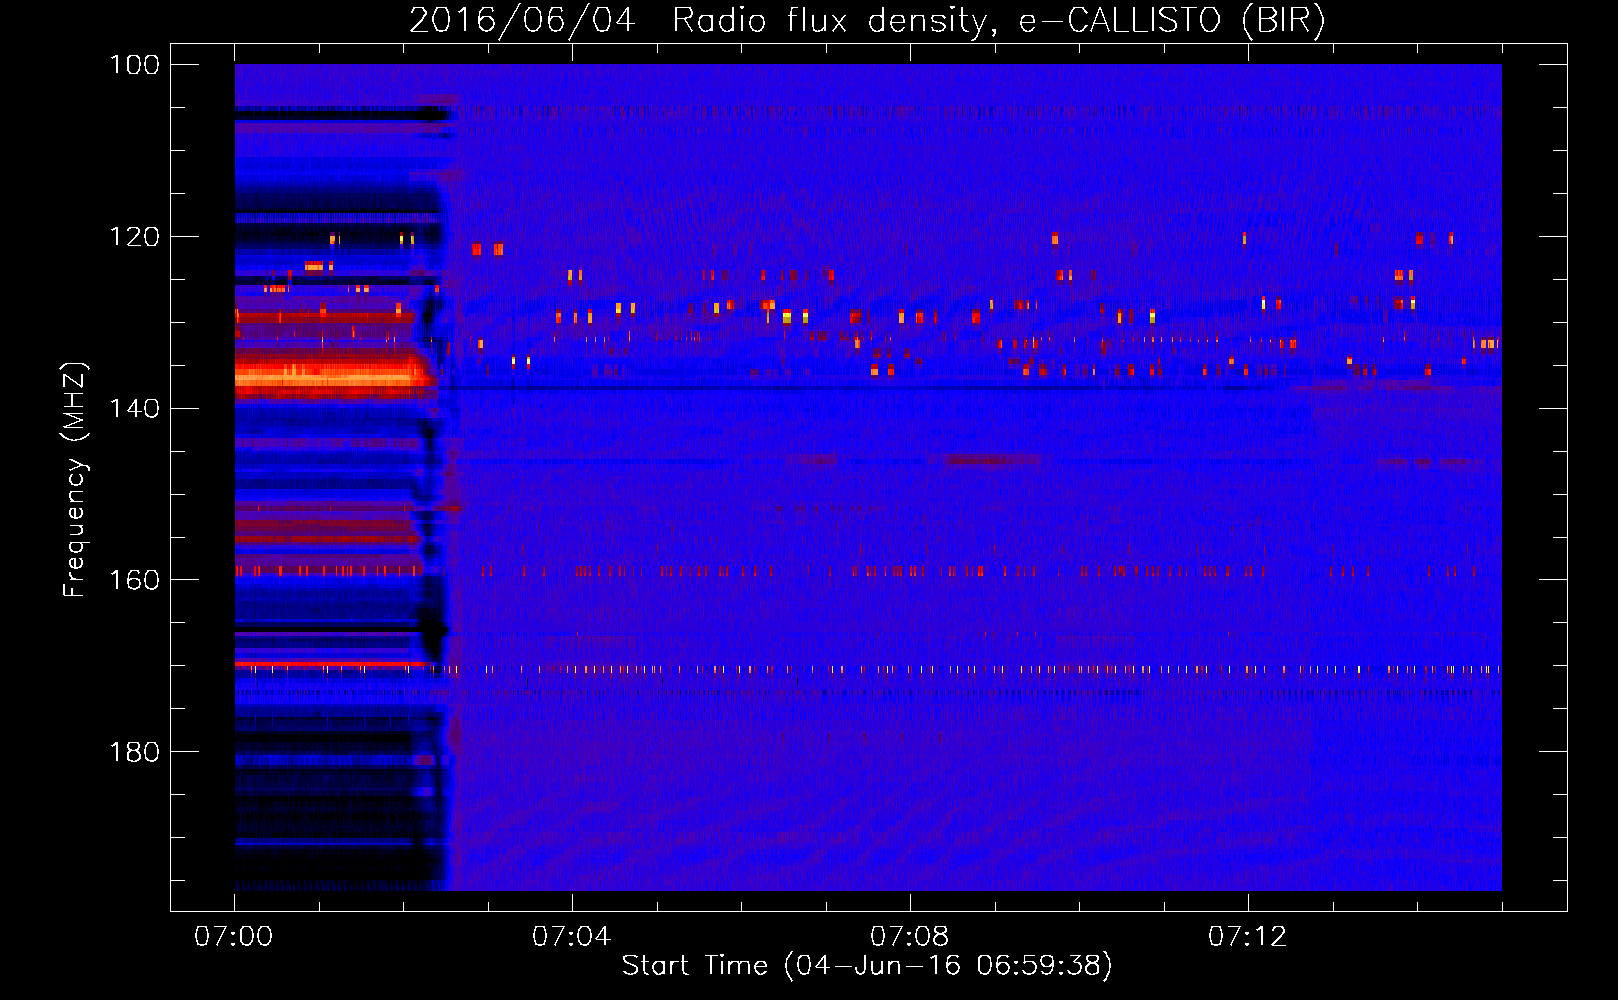The width and height of the screenshot is (1618, 1000).
Task: Click the 180 frequency tick label
Action: (134, 752)
